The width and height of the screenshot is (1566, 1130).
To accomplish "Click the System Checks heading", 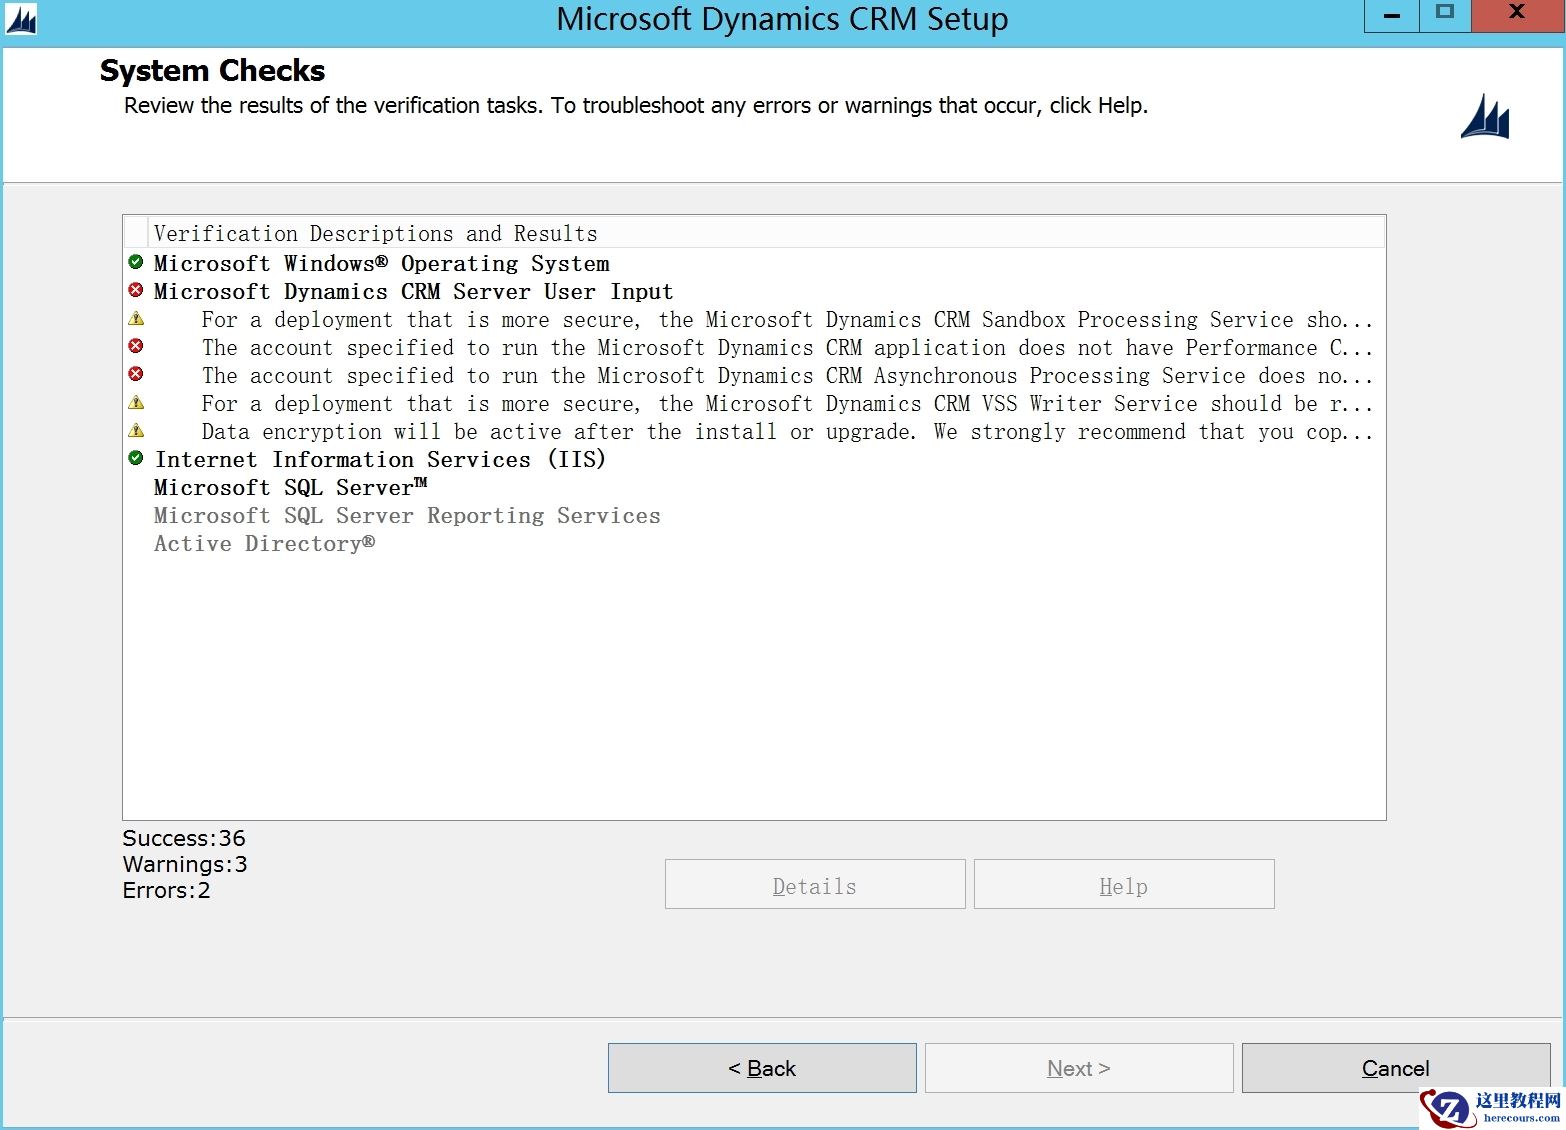I will 212,70.
